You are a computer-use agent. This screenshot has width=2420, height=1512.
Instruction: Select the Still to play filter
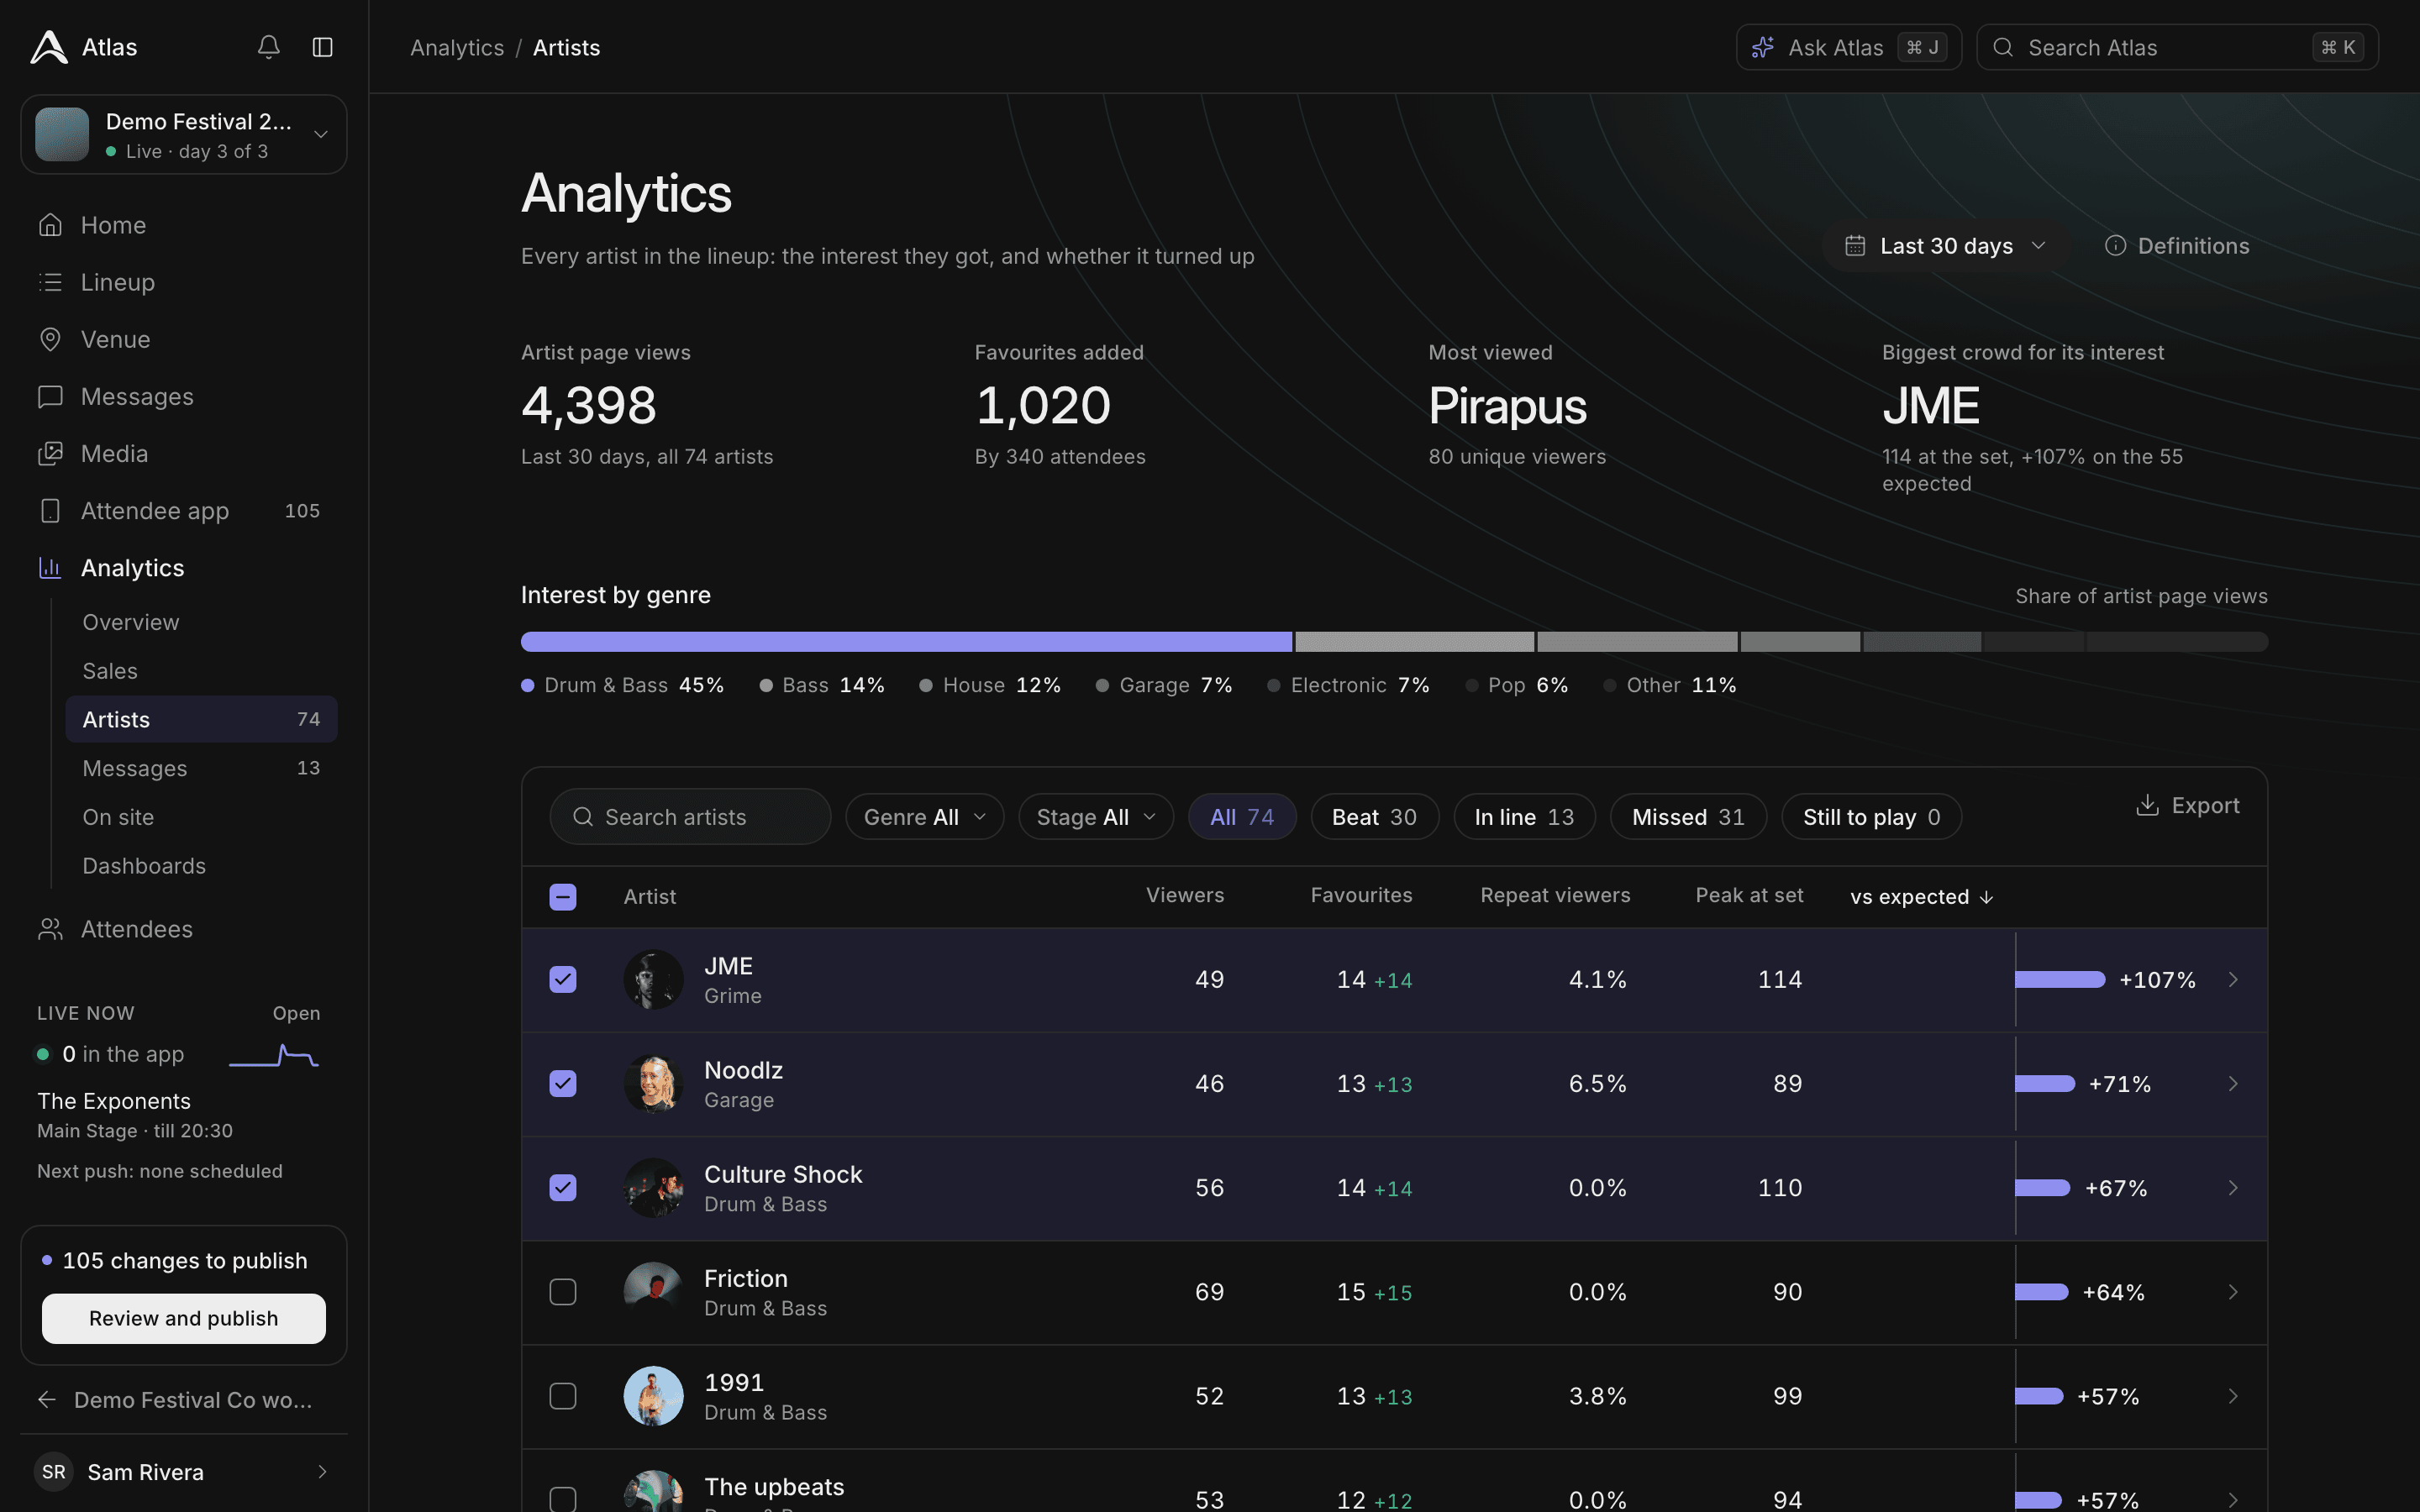click(1871, 817)
